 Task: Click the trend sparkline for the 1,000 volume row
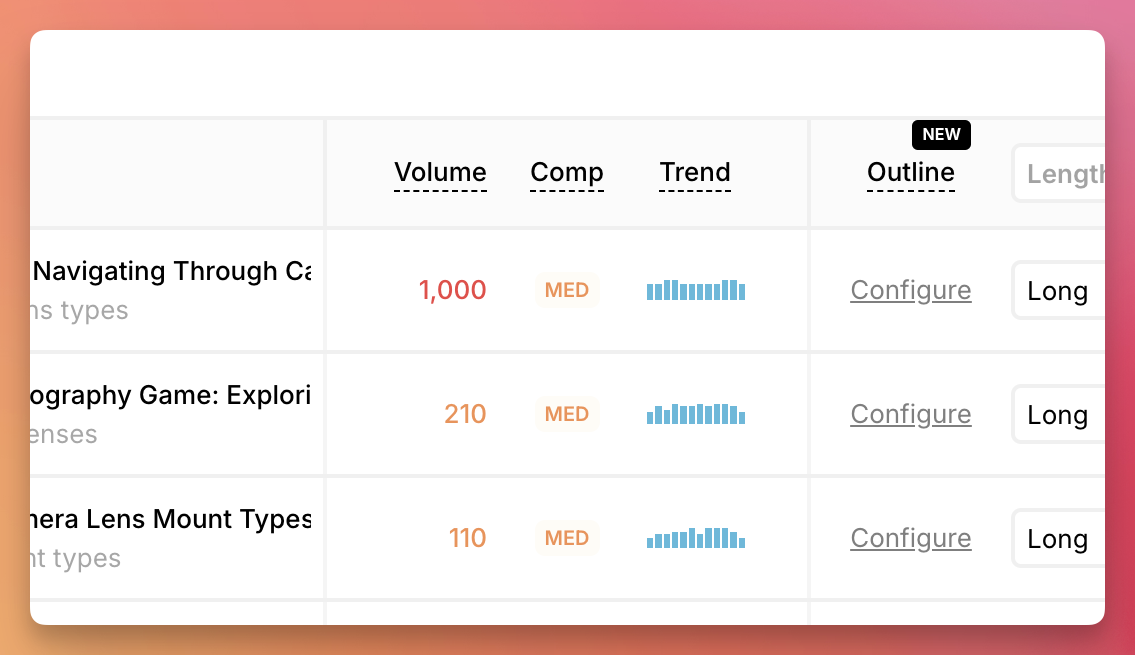tap(696, 290)
